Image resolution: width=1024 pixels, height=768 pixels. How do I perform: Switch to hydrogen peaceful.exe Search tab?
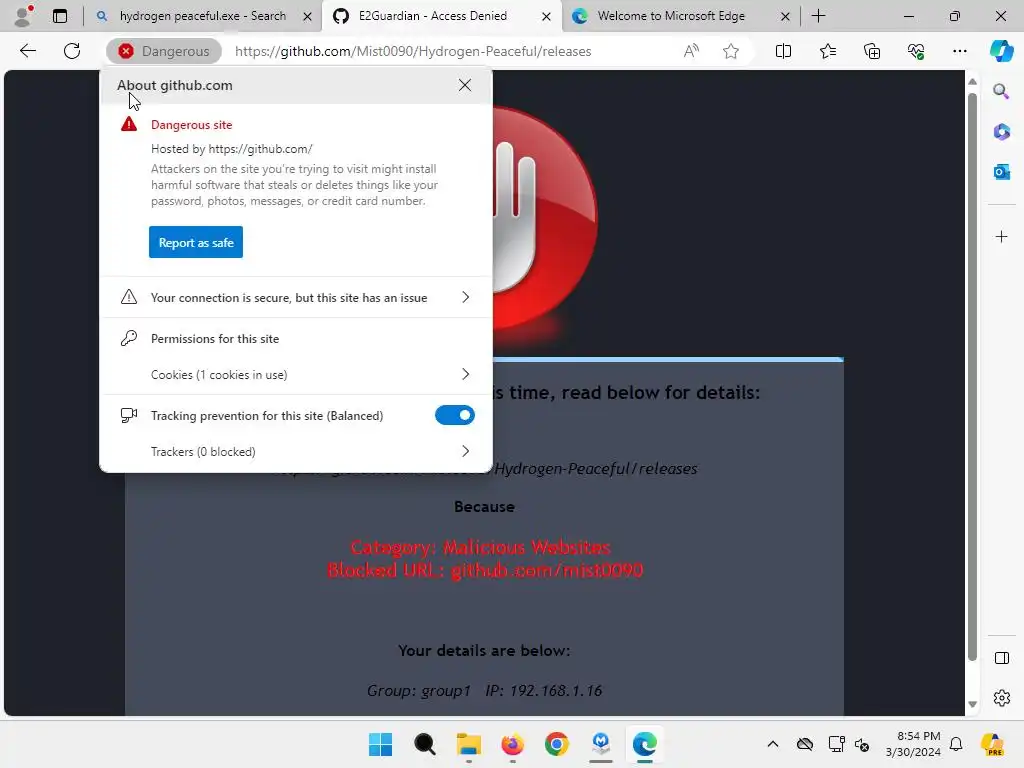pyautogui.click(x=202, y=16)
